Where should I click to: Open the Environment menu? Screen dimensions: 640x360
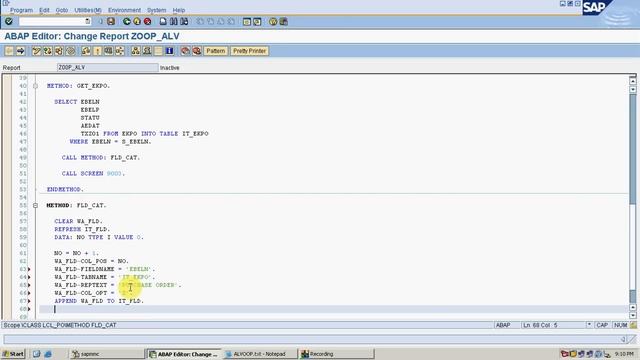[124, 10]
